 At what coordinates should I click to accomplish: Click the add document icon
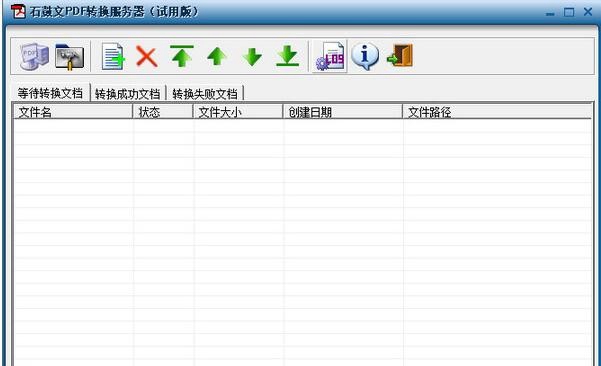click(x=113, y=57)
